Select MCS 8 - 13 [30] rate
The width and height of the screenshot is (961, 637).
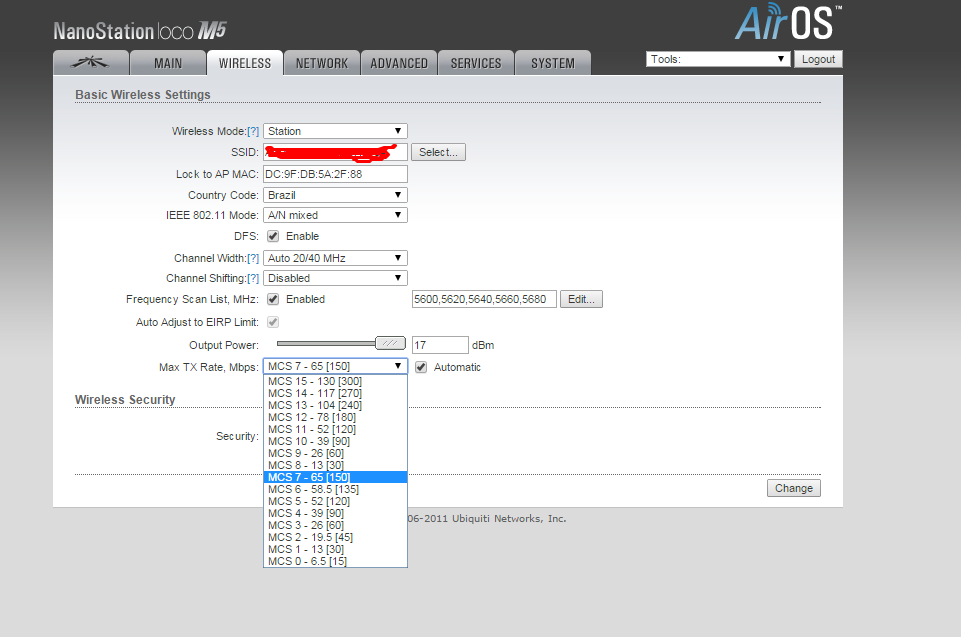pyautogui.click(x=335, y=465)
